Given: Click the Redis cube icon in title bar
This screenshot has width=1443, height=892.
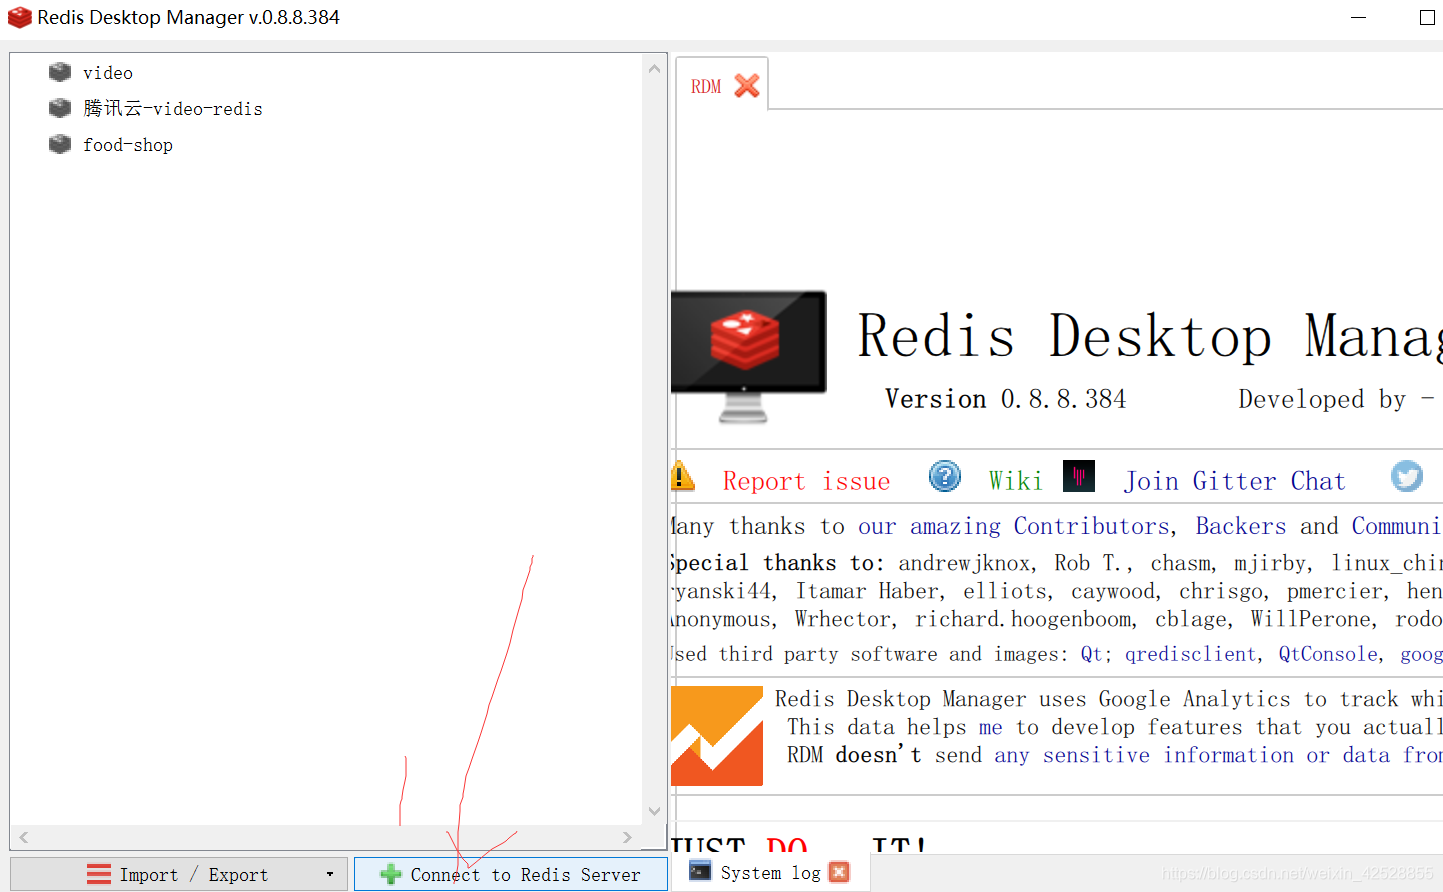Looking at the screenshot, I should [x=19, y=17].
